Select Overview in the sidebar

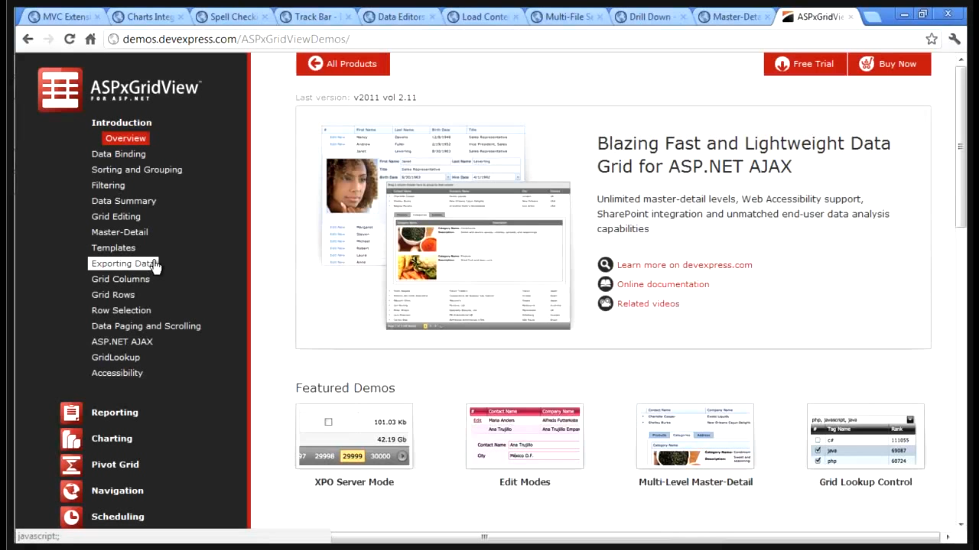coord(125,139)
